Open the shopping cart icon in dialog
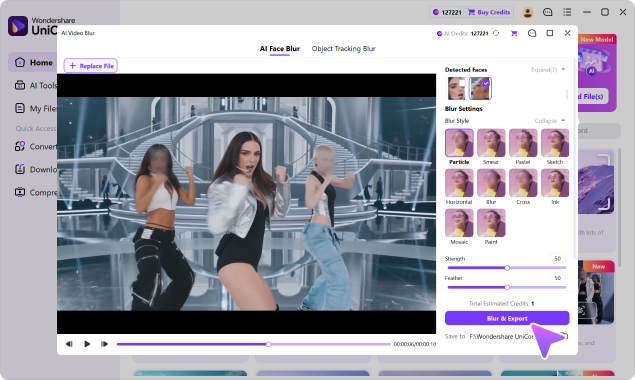 click(x=514, y=33)
